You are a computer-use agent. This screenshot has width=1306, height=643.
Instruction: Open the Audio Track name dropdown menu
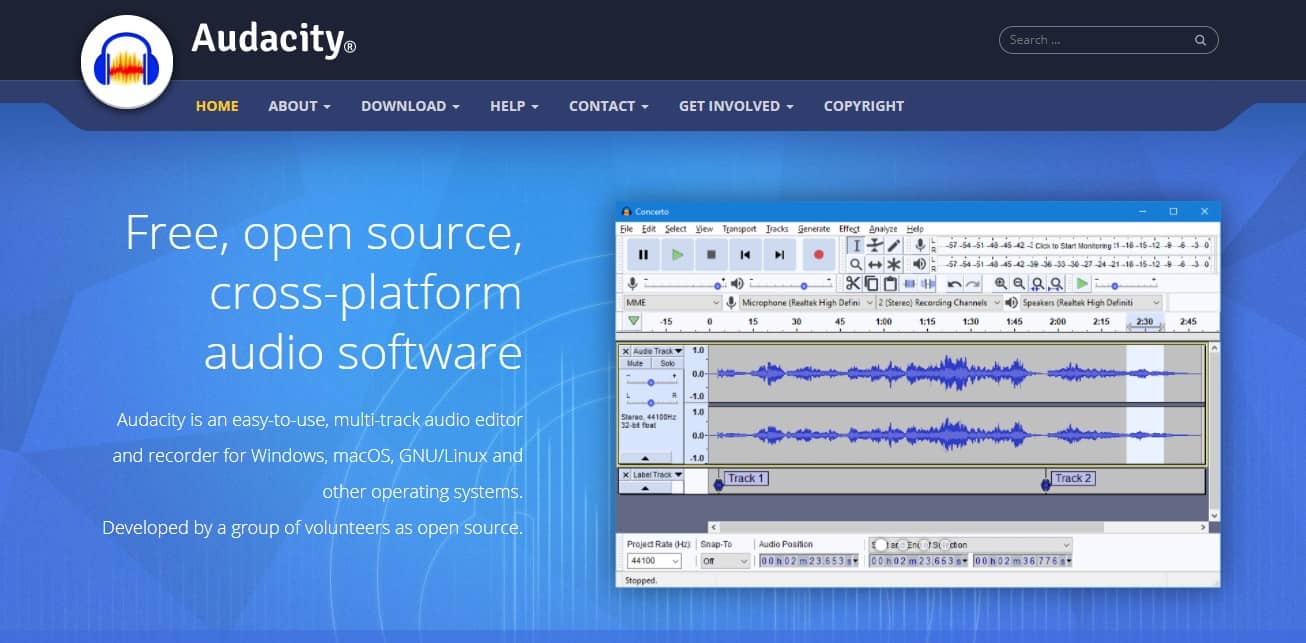point(658,351)
